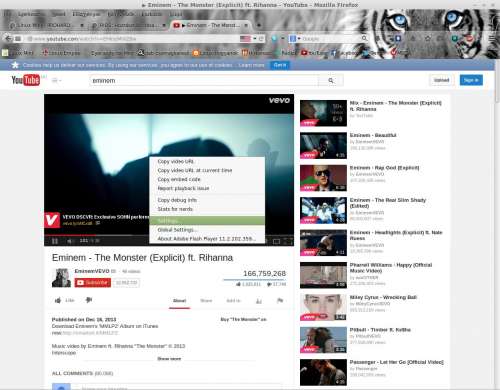Open the Facebook bookmark in the bookmarks toolbar
500x390 pixels.
click(x=344, y=53)
